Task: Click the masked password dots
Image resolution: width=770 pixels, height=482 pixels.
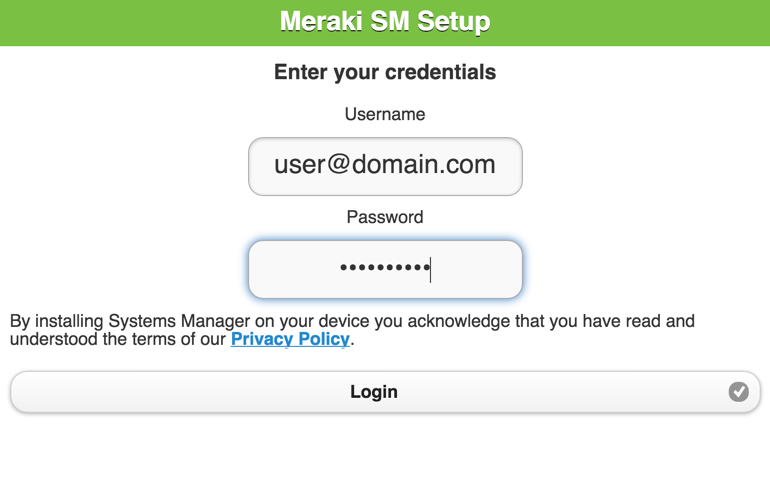Action: coord(385,268)
